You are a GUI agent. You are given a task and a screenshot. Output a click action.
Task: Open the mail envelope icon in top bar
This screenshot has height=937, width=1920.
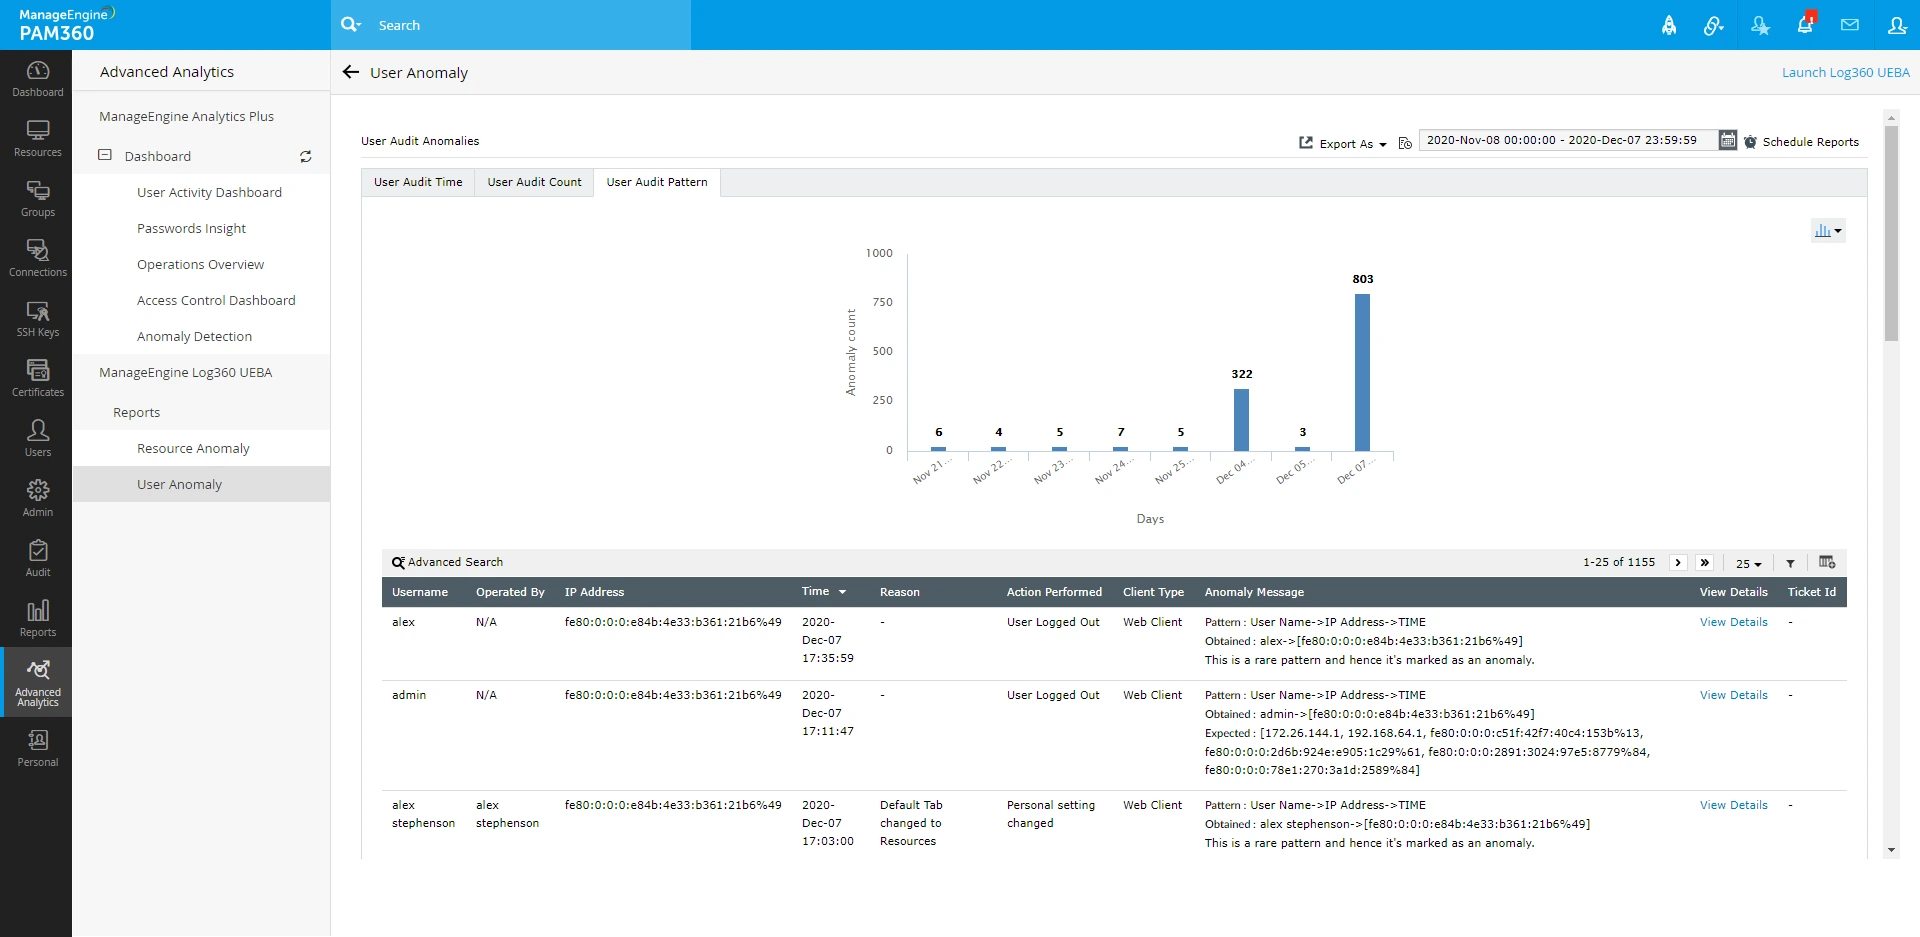coord(1850,25)
